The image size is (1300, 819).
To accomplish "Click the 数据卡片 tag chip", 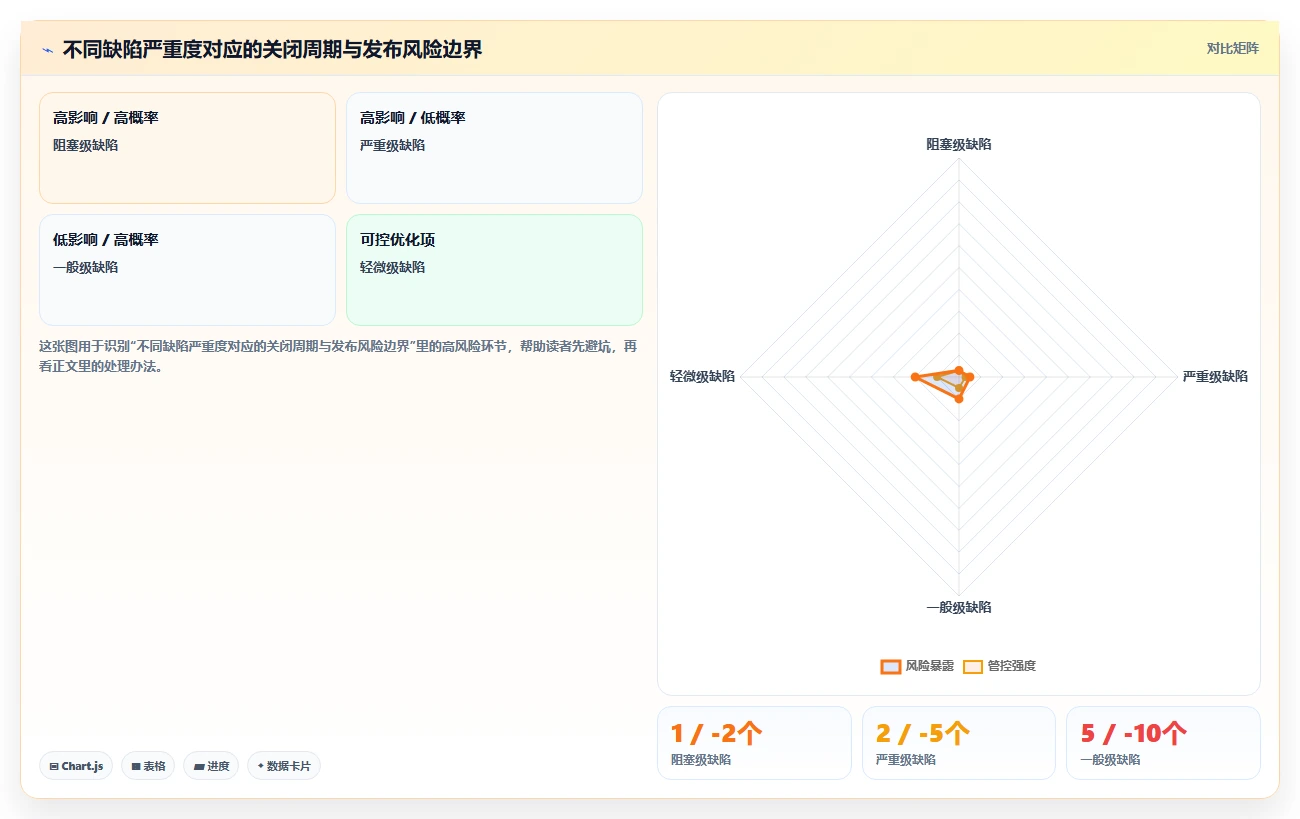I will tap(284, 766).
